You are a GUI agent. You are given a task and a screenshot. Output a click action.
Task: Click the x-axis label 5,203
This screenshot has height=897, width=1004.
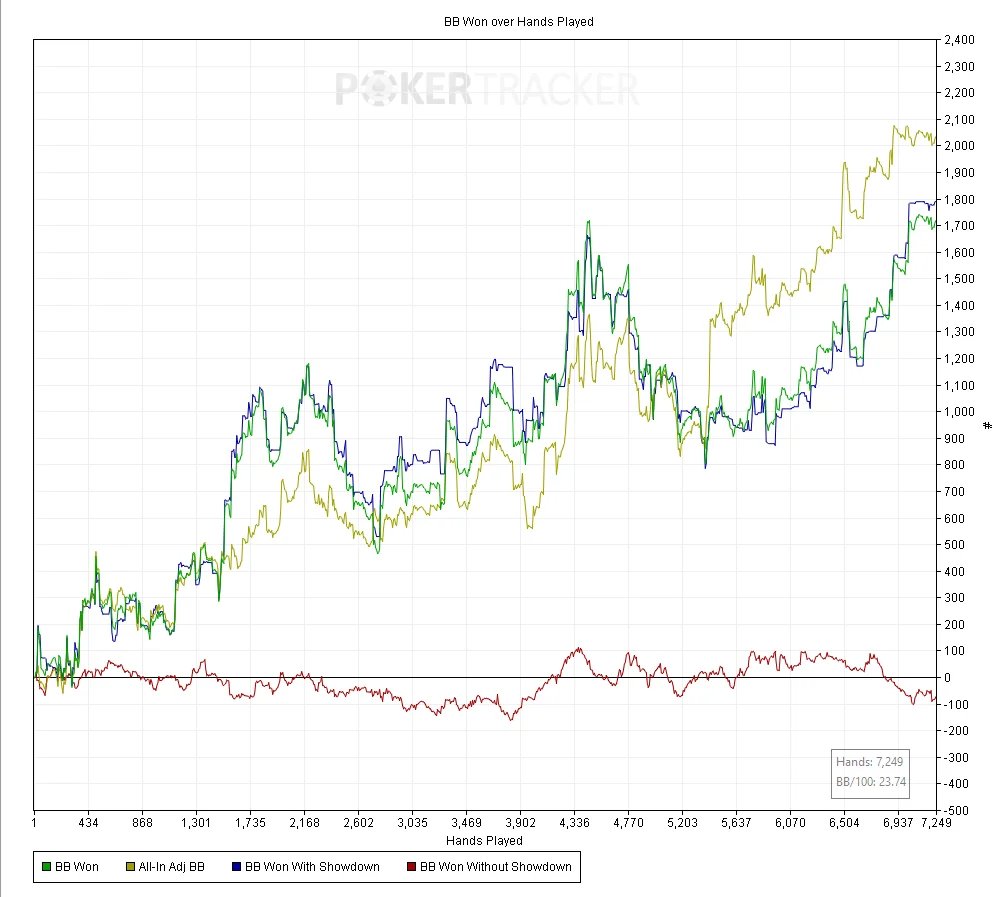point(683,823)
